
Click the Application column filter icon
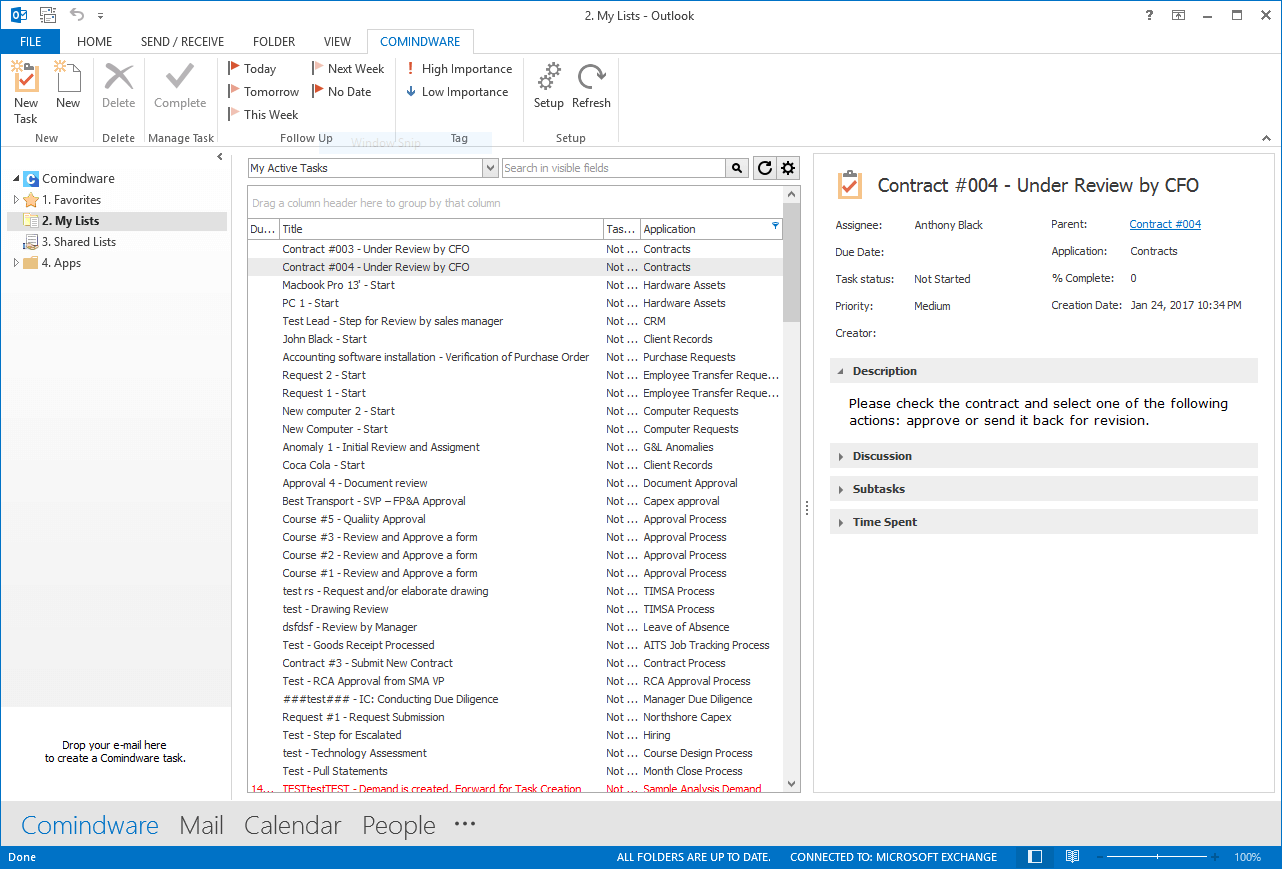click(775, 227)
